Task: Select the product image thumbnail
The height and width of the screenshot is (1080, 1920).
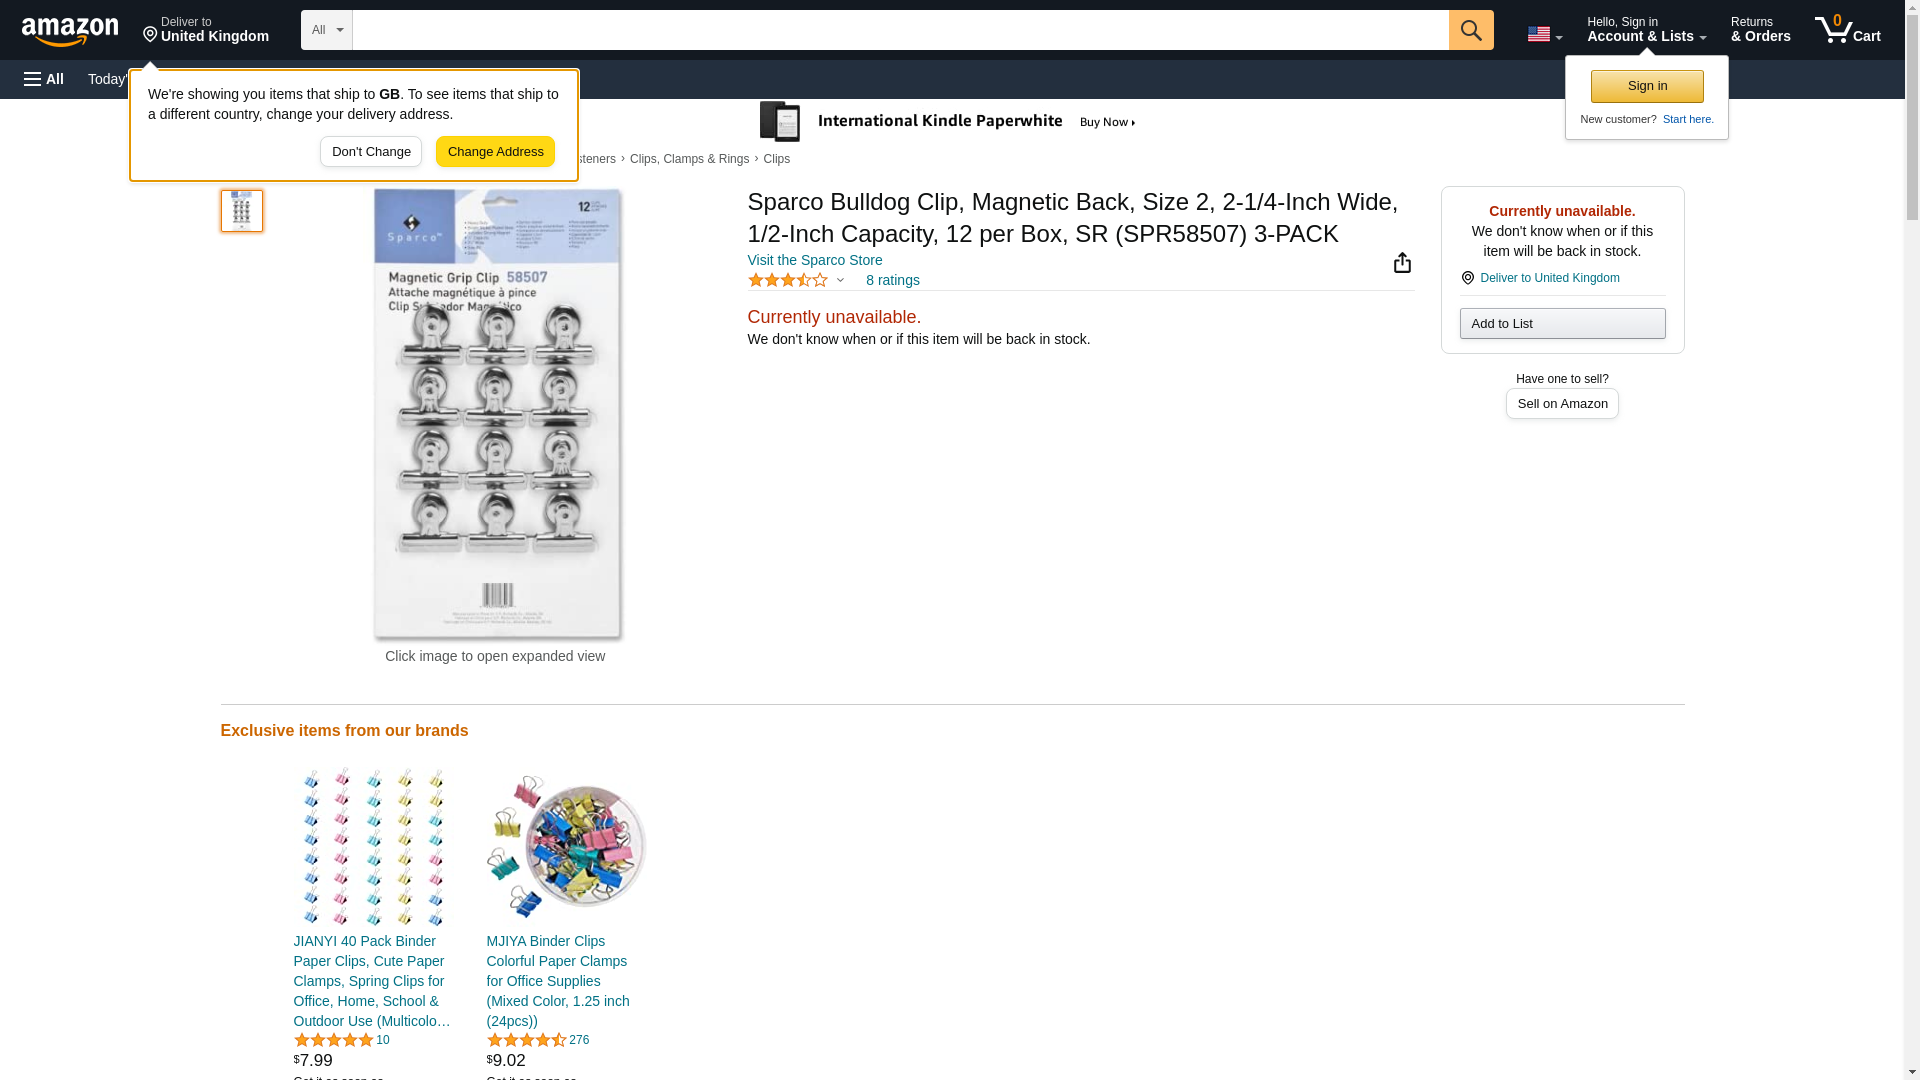Action: (x=241, y=211)
